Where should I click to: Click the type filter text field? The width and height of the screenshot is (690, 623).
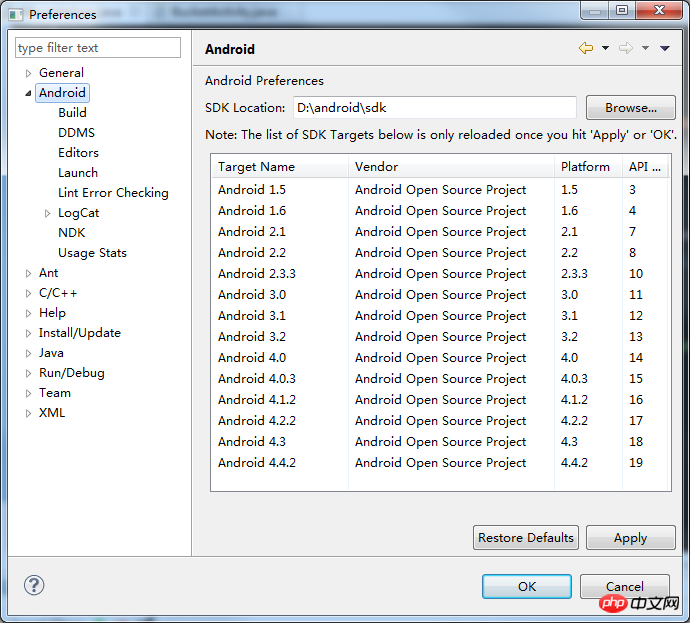click(x=98, y=48)
